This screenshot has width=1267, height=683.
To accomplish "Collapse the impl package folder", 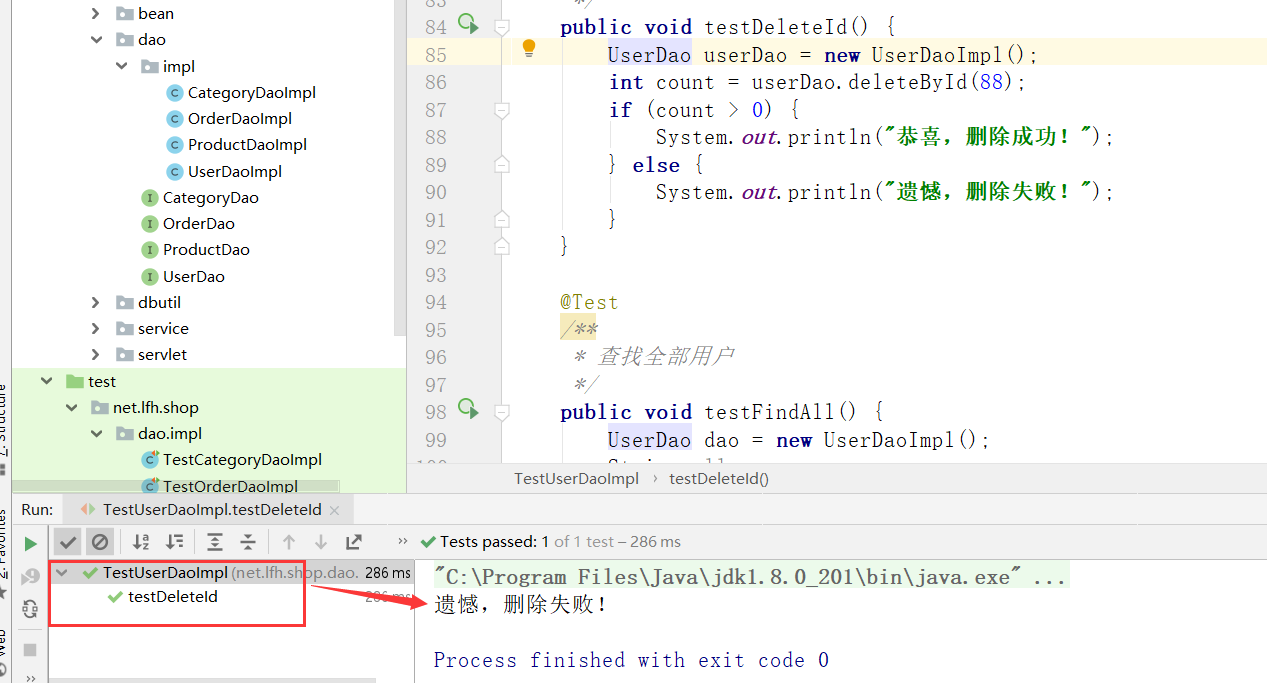I will [121, 66].
